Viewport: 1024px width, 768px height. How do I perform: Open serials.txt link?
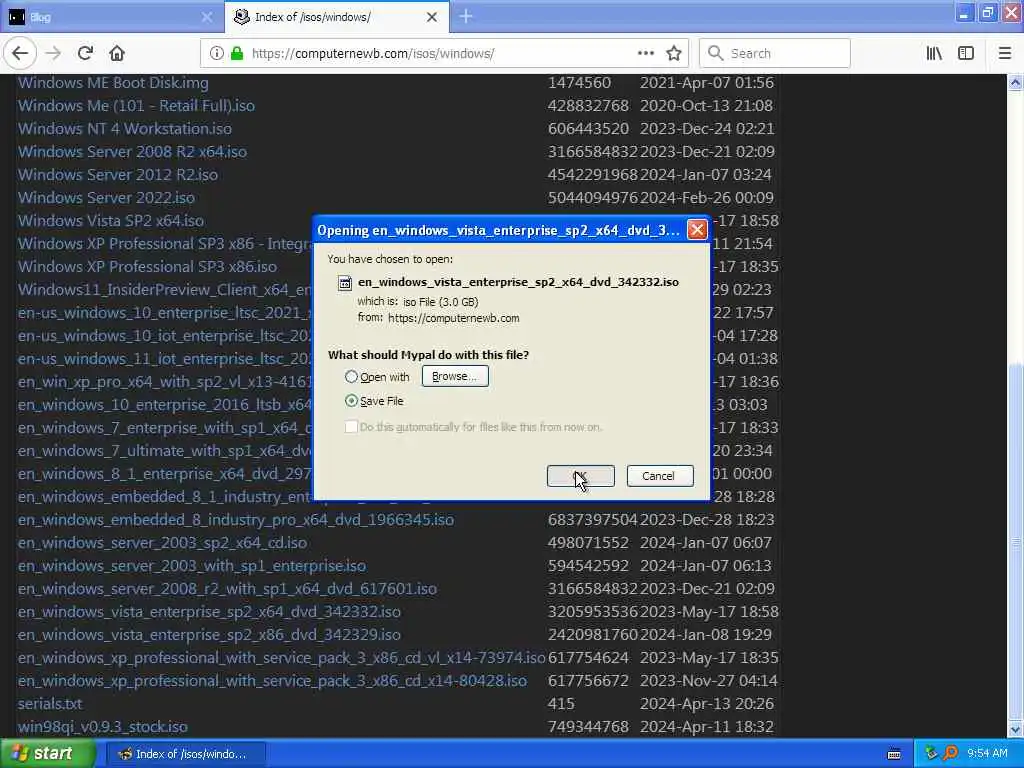coord(50,704)
